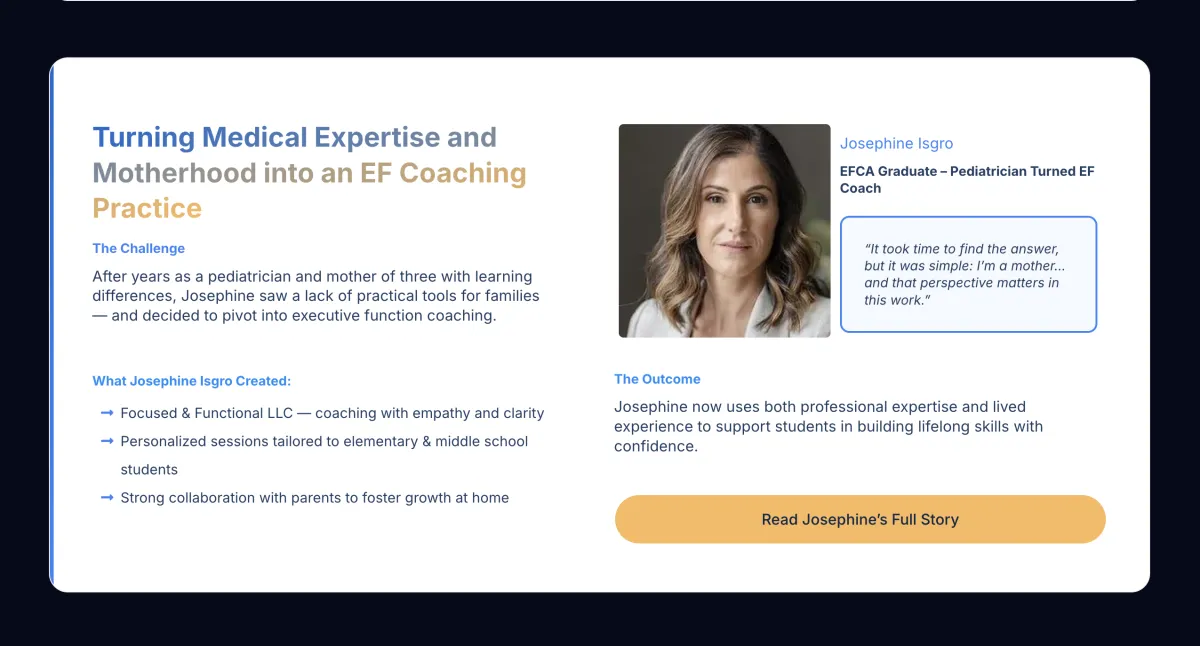The width and height of the screenshot is (1200, 646).
Task: Open Read Josephine's Full Story button
Action: pyautogui.click(x=860, y=519)
